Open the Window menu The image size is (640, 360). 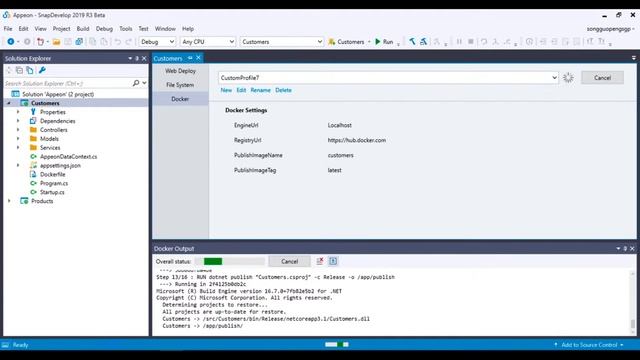[165, 29]
